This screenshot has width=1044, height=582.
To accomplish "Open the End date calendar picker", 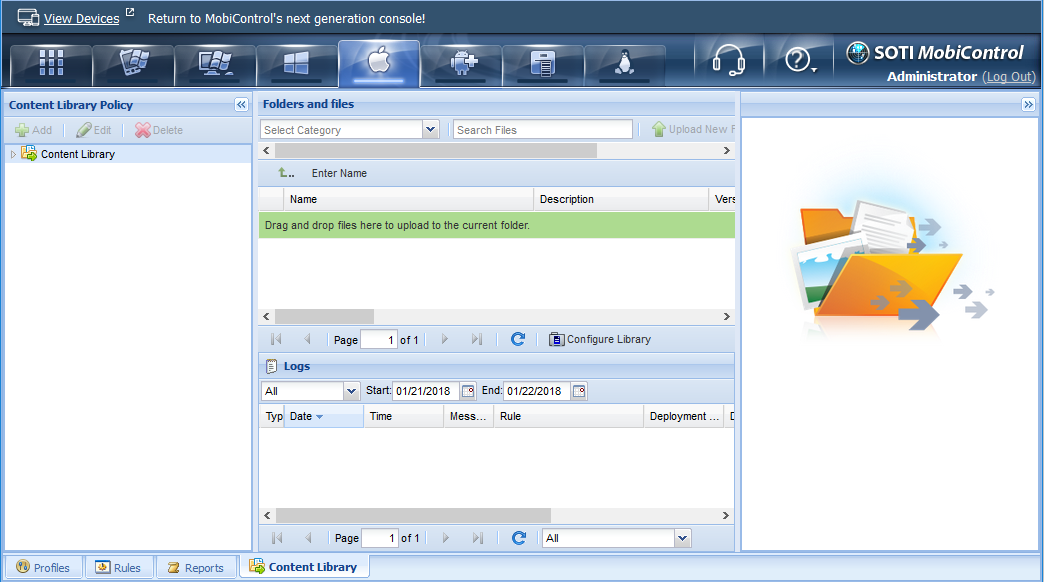I will pos(579,391).
